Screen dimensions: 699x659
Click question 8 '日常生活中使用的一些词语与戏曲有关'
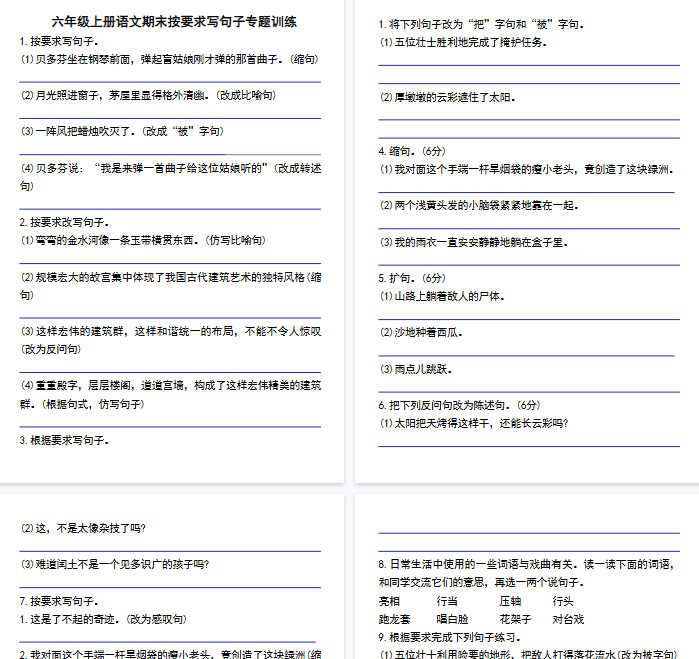click(x=526, y=574)
